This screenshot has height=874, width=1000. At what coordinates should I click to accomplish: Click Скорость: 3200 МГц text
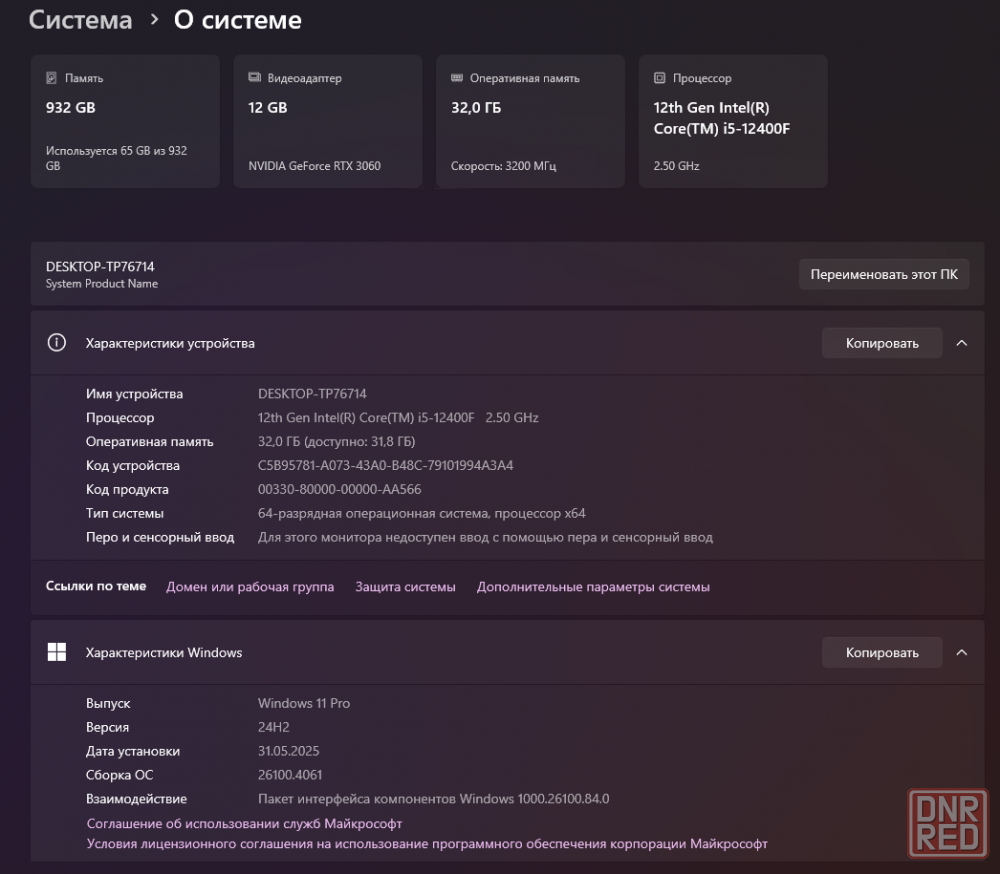coord(503,166)
